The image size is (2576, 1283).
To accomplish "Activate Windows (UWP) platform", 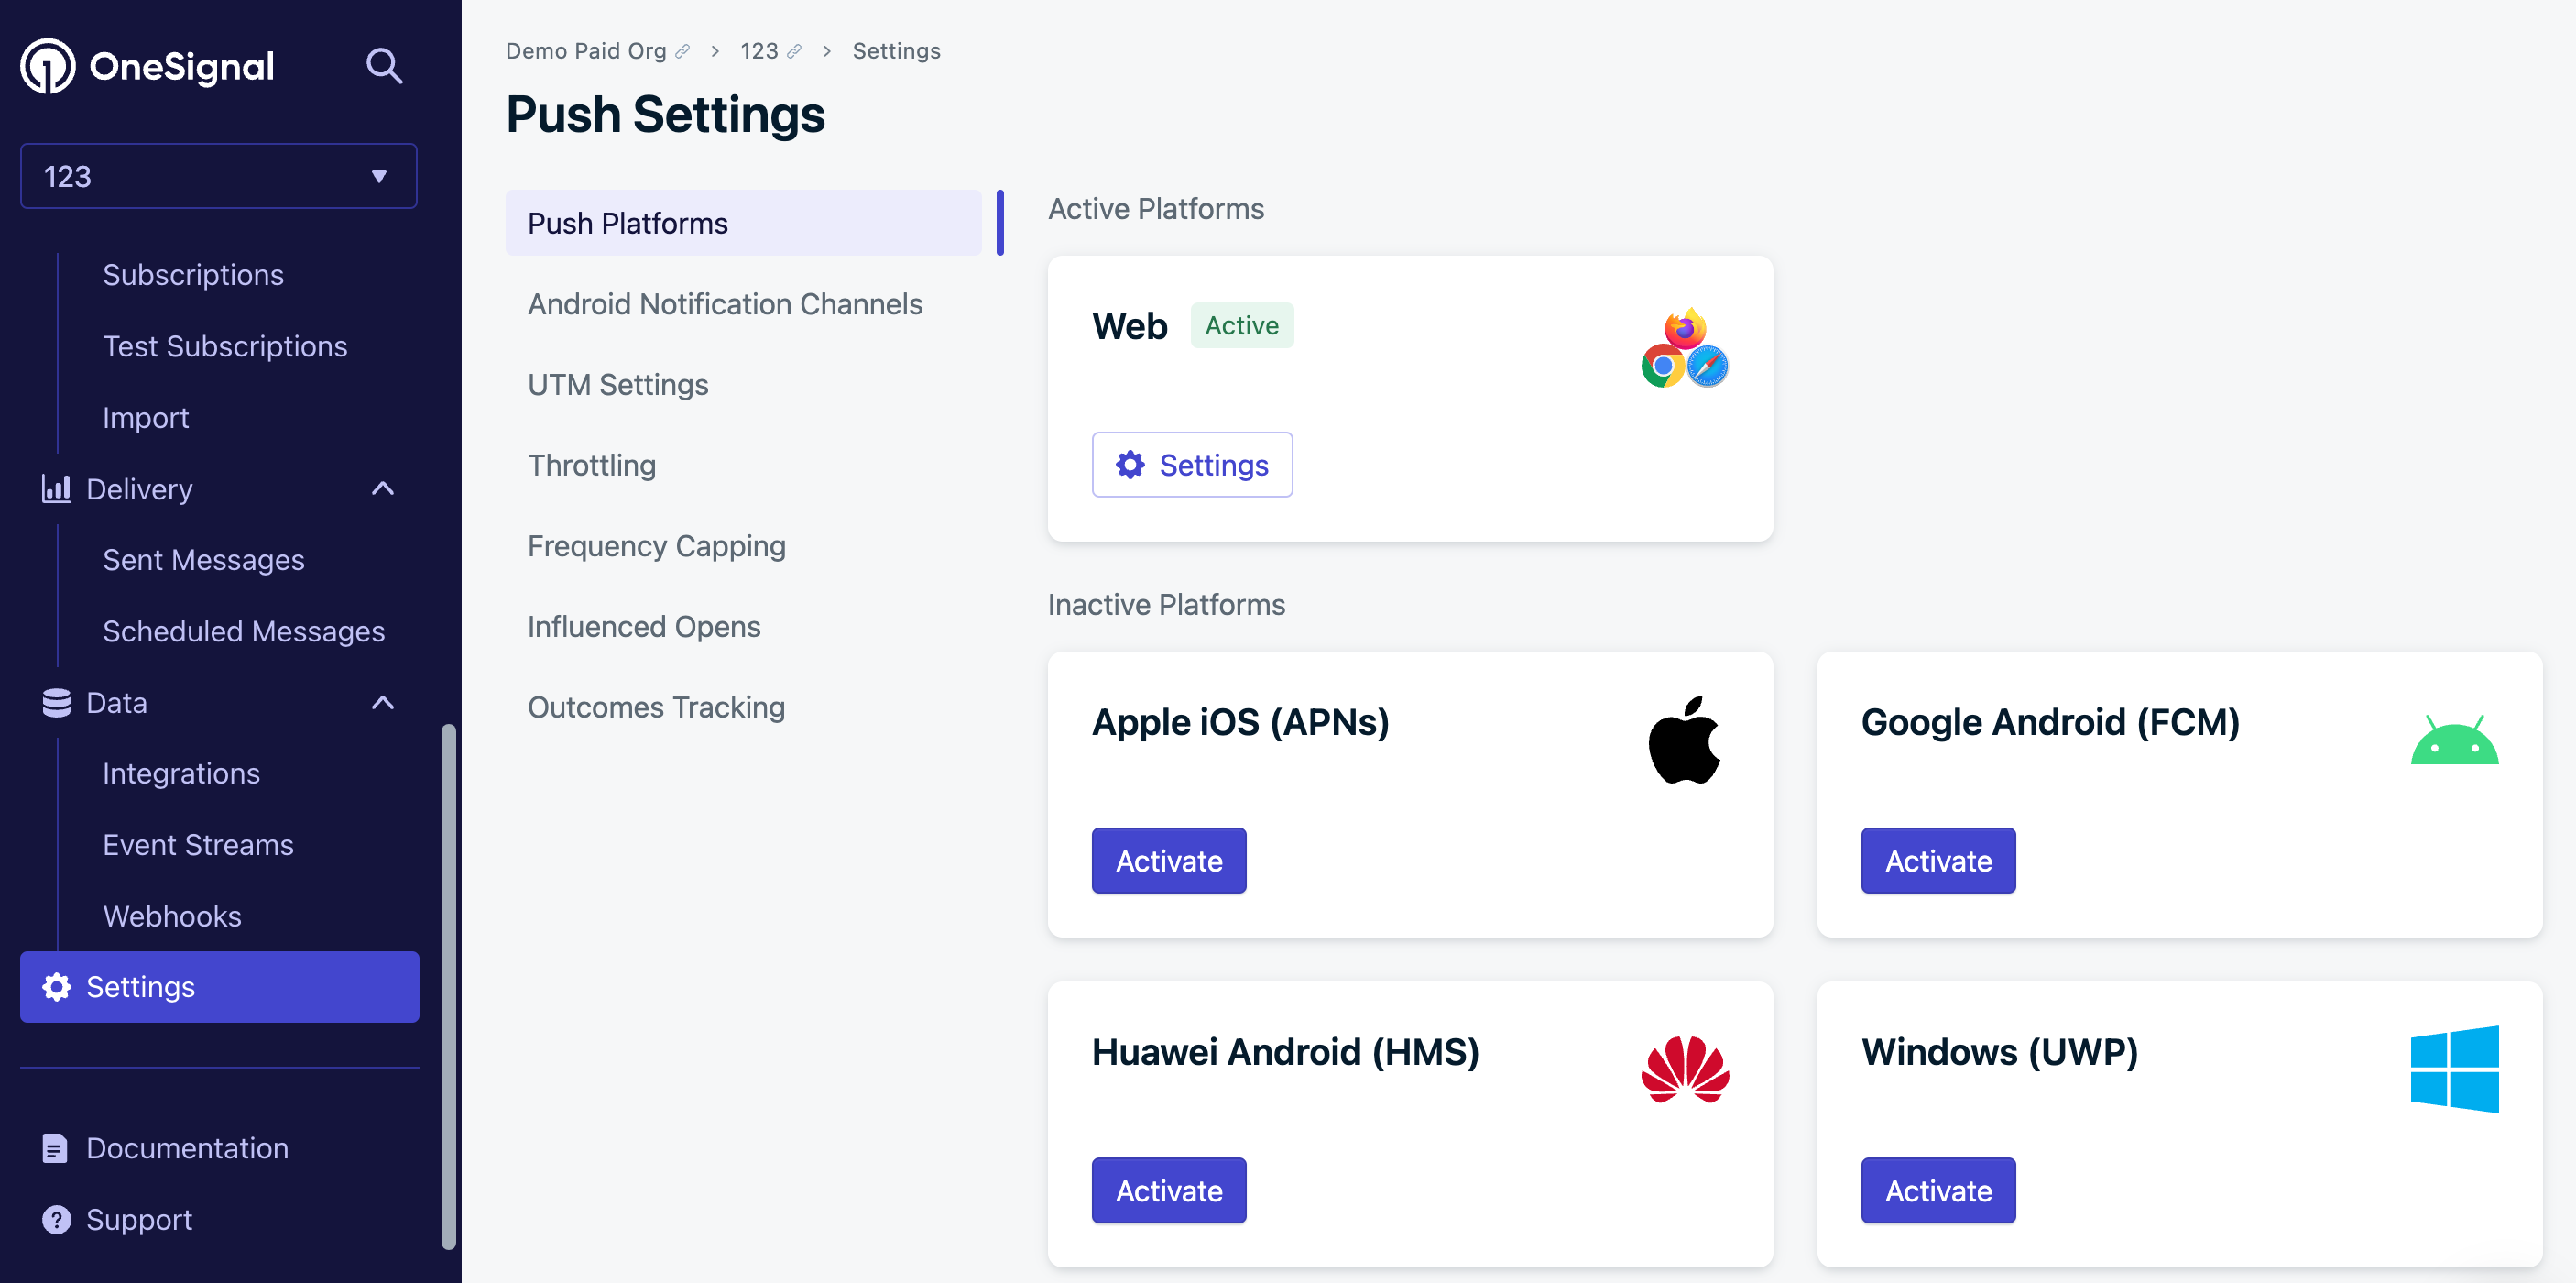I will click(1938, 1190).
